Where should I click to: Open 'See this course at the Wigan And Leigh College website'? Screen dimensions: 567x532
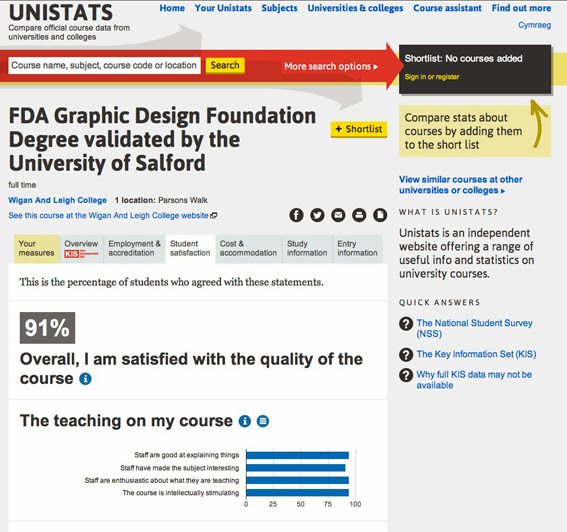point(113,216)
